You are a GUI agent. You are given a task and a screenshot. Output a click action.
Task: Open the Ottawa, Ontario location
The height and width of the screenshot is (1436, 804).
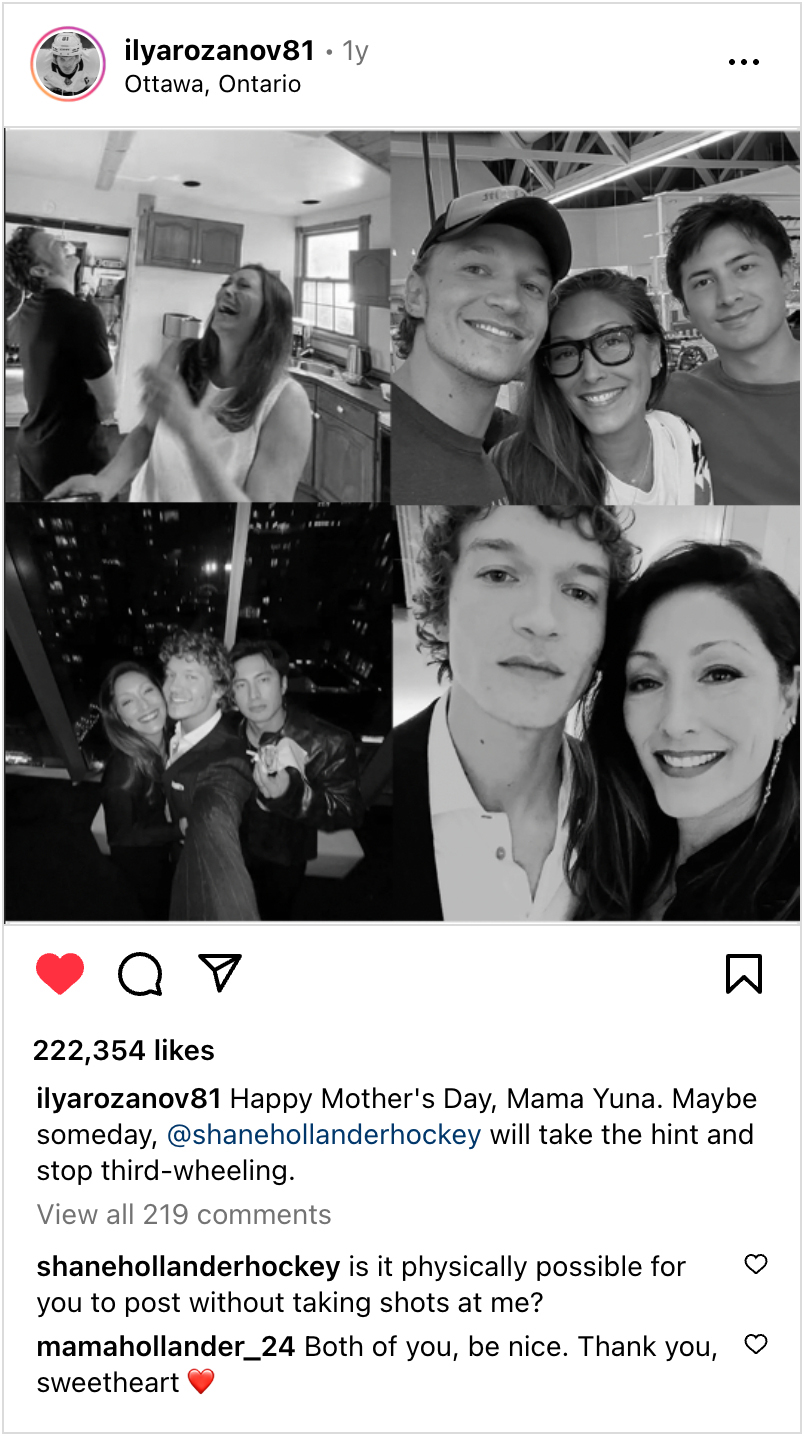pos(212,84)
